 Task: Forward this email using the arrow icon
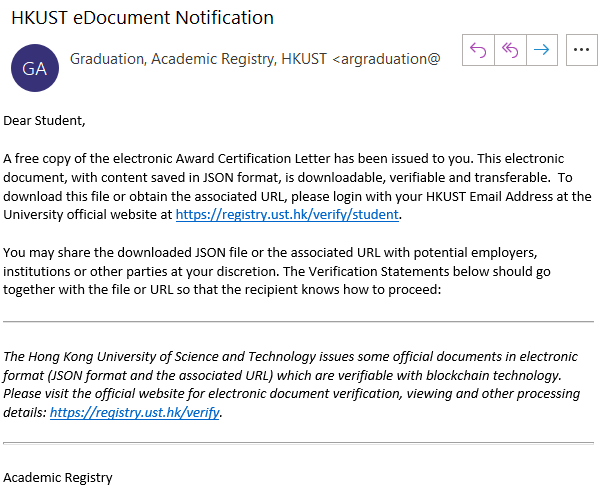[x=542, y=50]
